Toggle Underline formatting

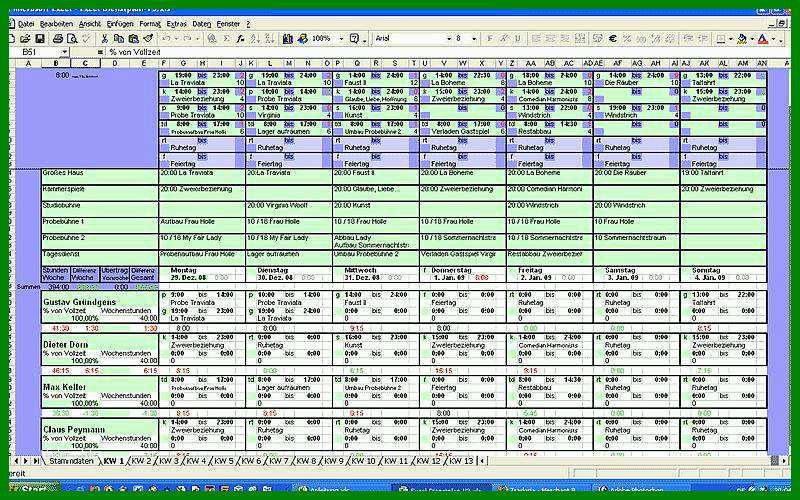tap(517, 39)
